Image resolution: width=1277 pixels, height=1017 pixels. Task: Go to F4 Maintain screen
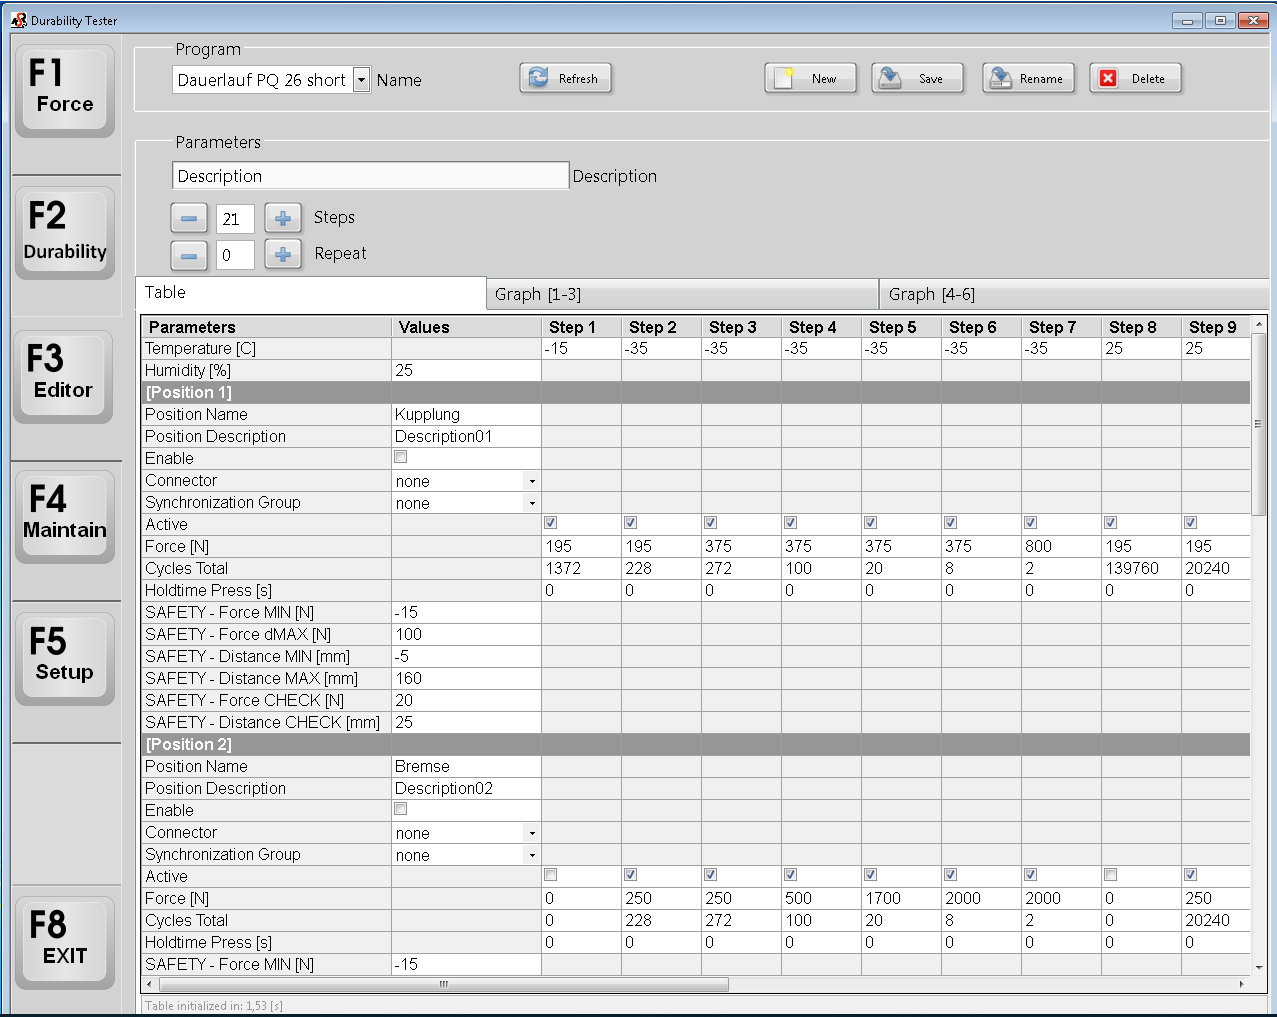(x=65, y=515)
